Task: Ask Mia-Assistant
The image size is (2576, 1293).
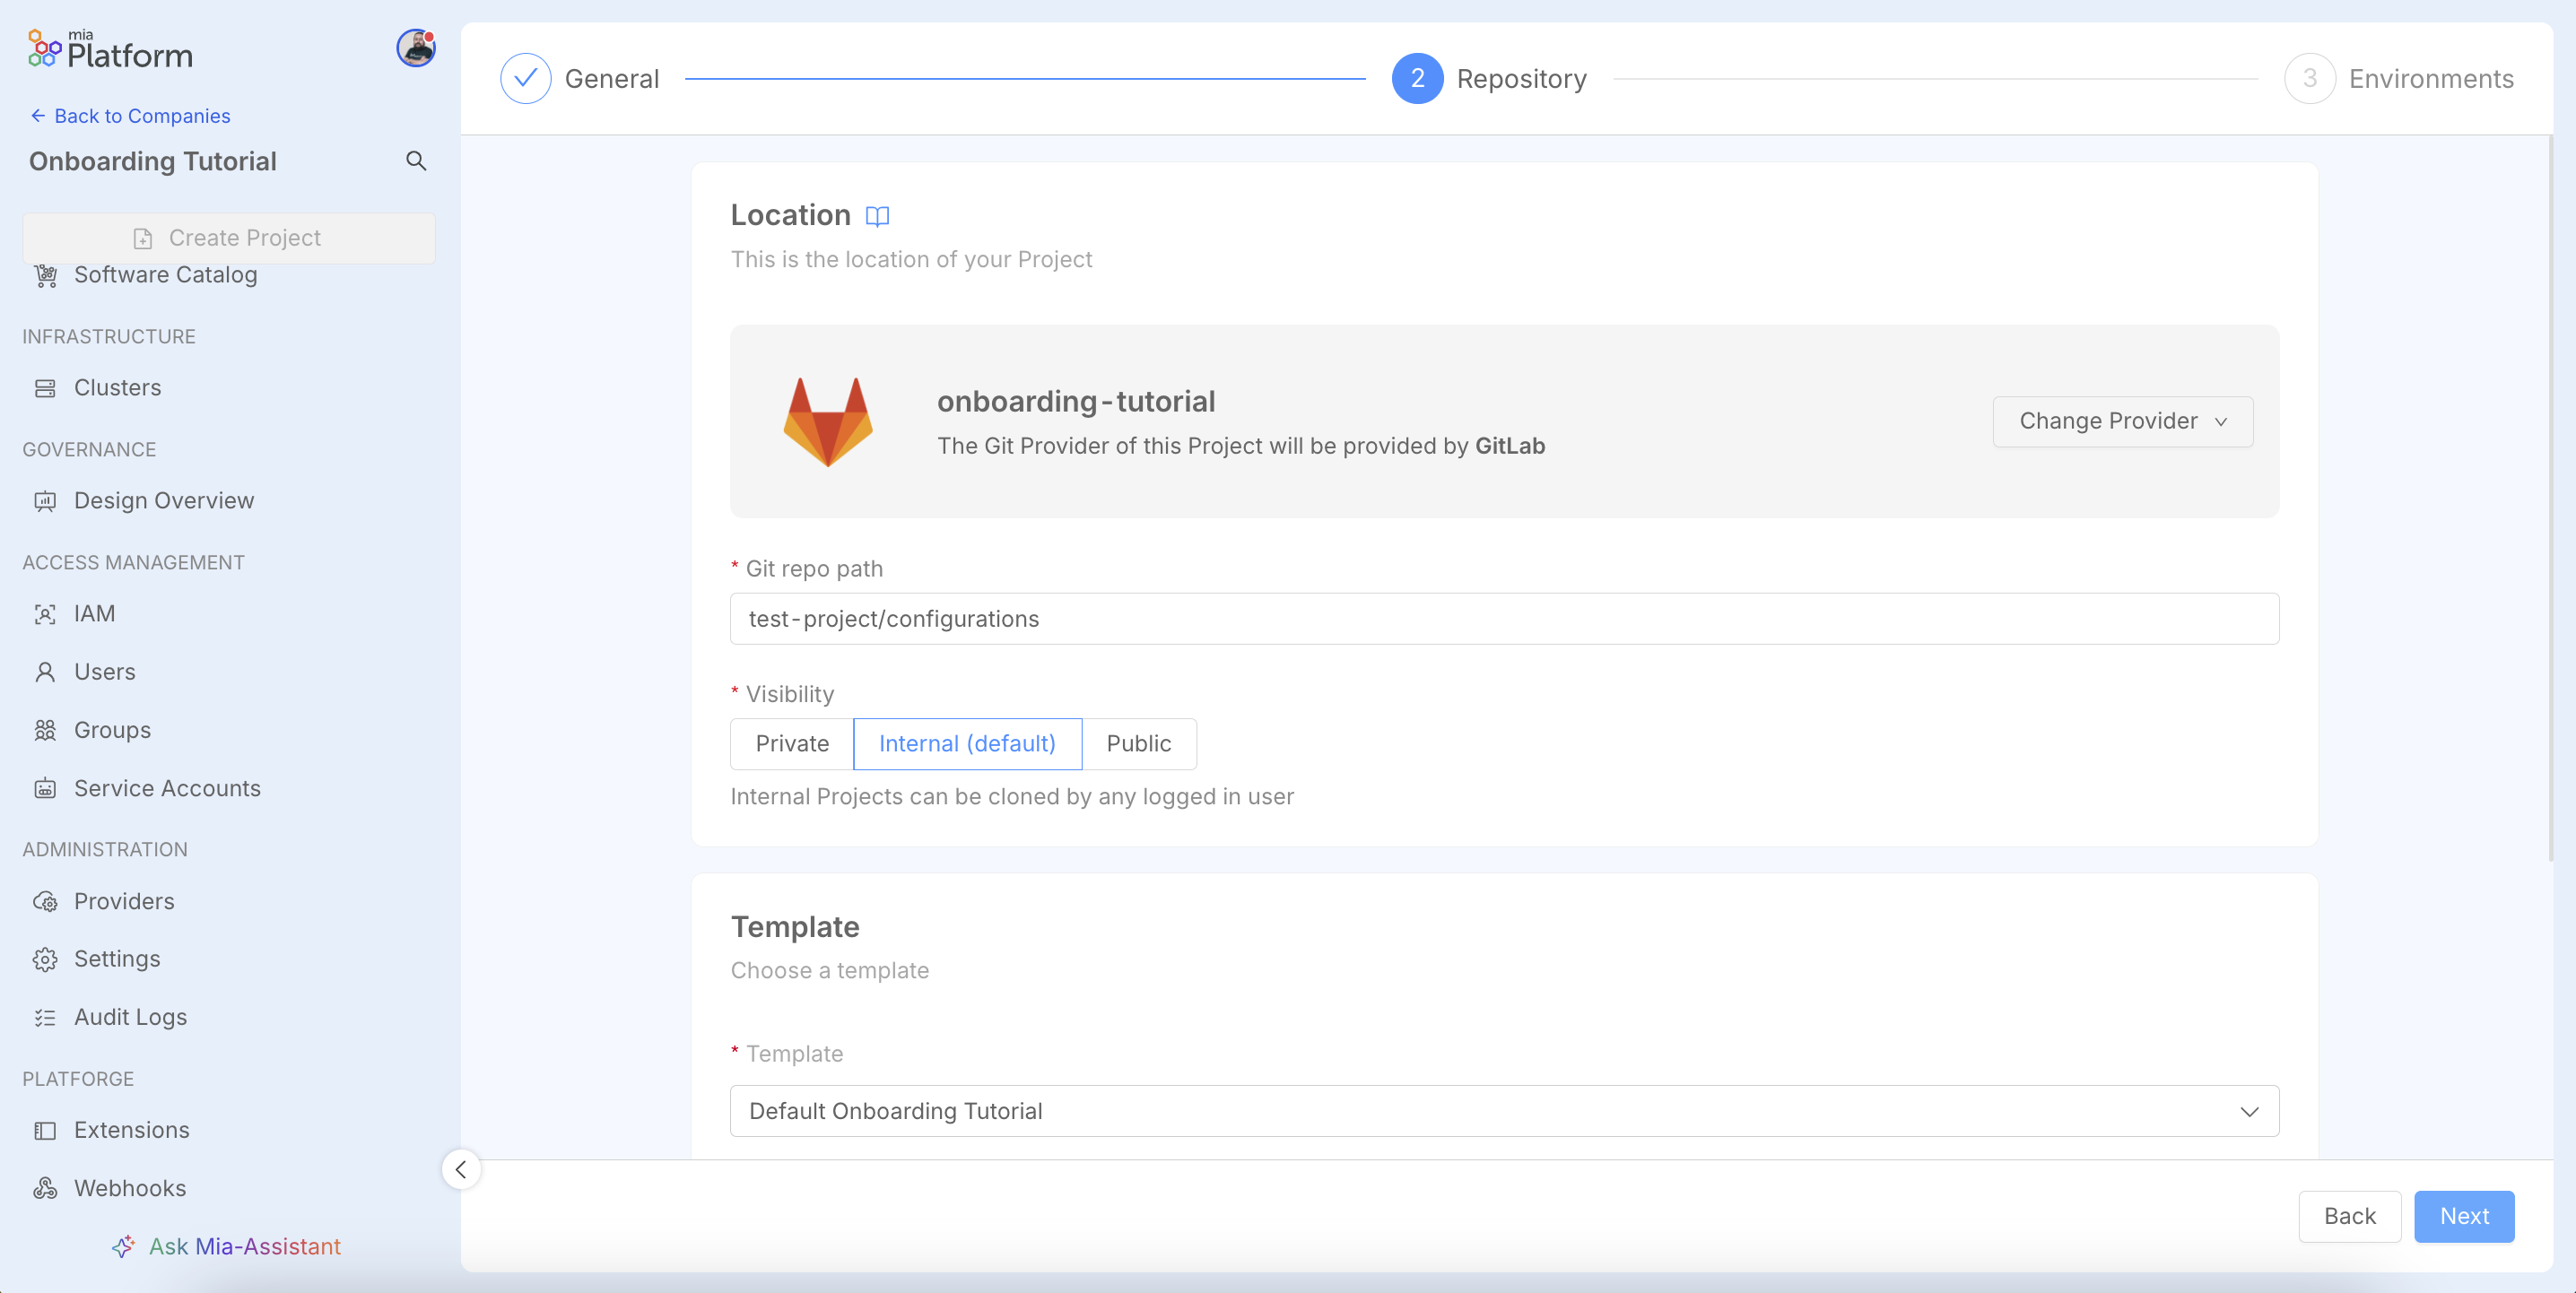Action: click(x=228, y=1247)
